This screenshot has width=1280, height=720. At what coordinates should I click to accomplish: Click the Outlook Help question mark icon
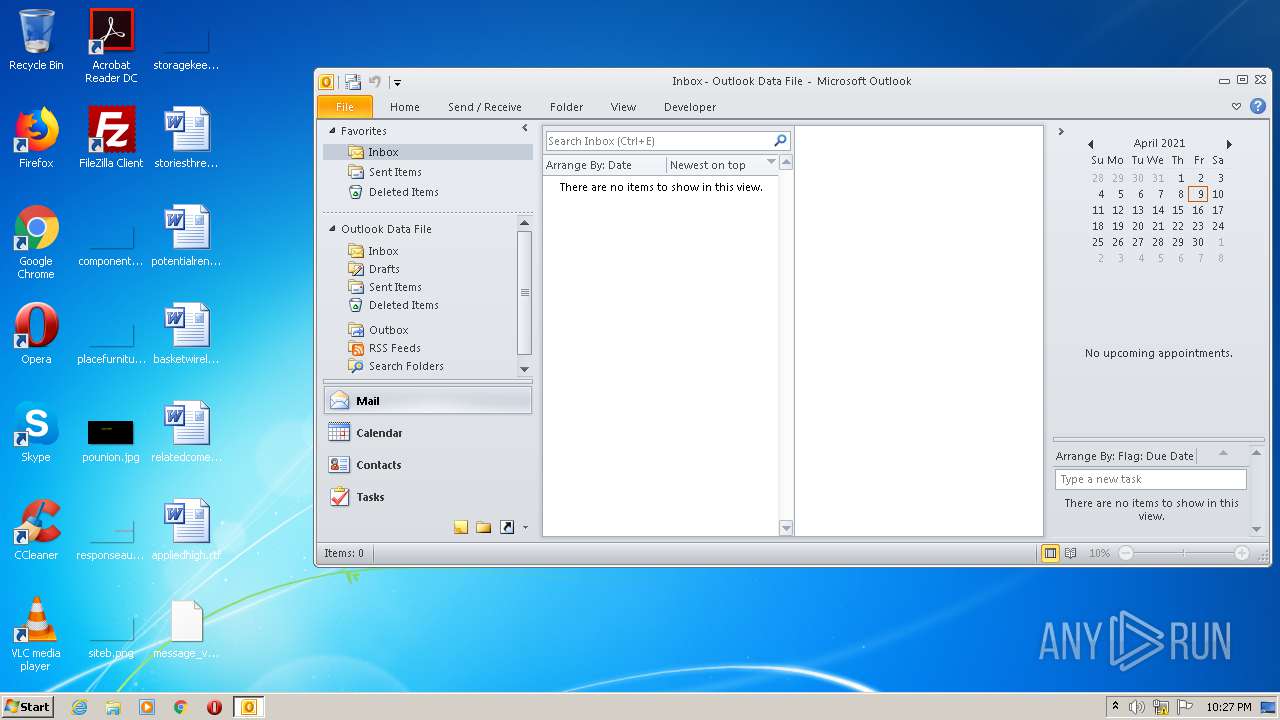(x=1258, y=106)
